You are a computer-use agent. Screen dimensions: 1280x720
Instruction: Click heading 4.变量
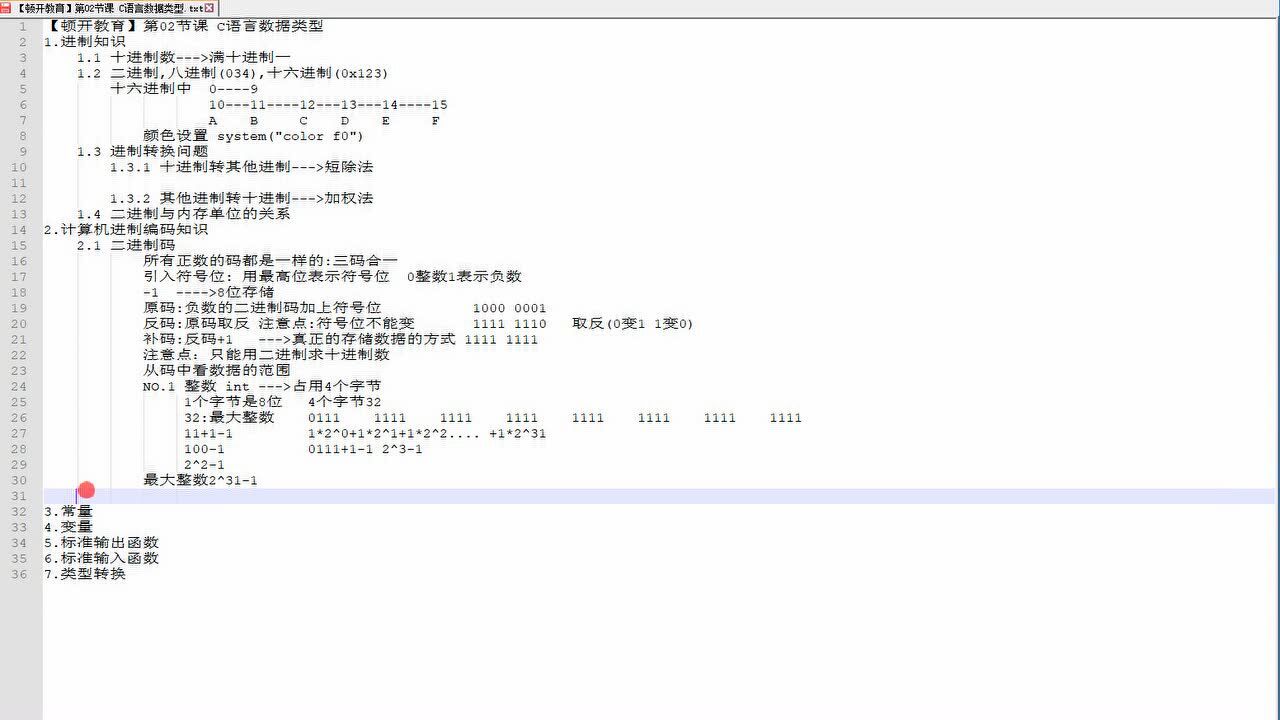[68, 527]
